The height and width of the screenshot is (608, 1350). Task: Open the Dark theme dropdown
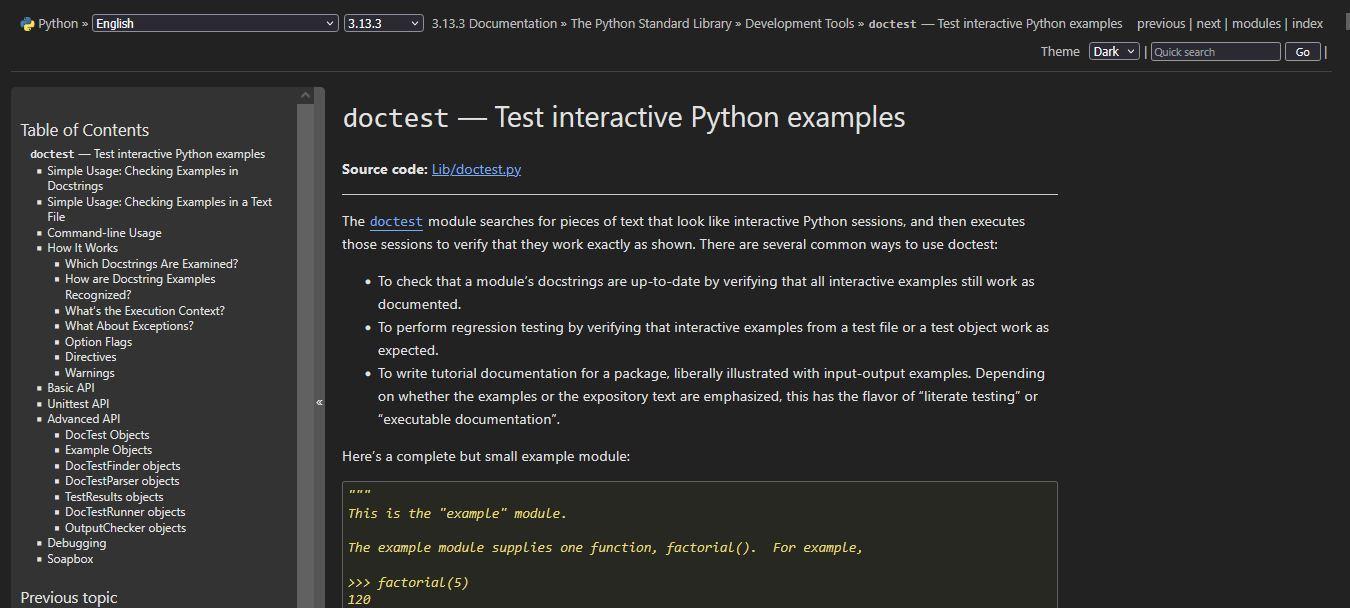[1114, 51]
